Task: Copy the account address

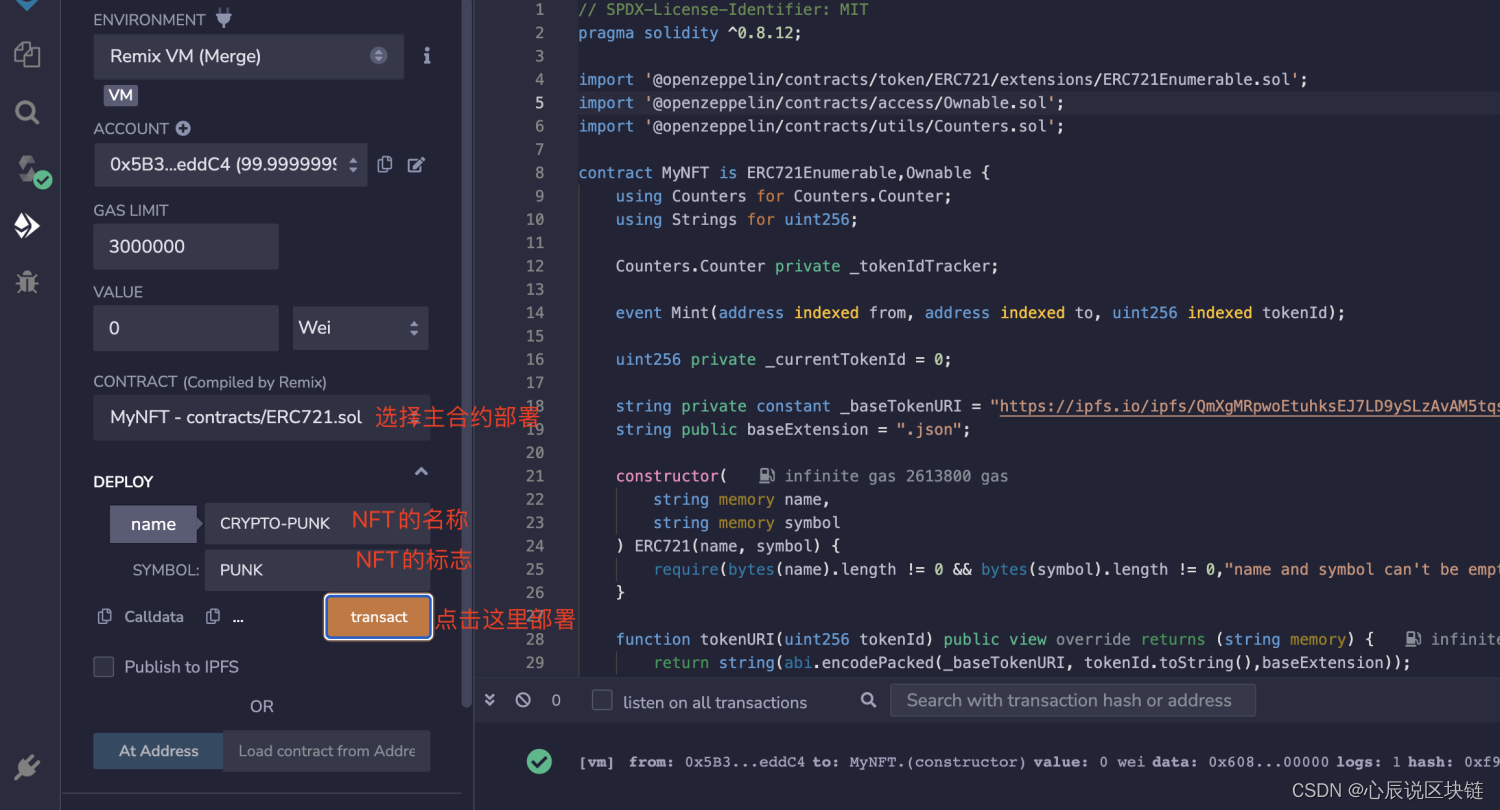Action: click(x=385, y=164)
